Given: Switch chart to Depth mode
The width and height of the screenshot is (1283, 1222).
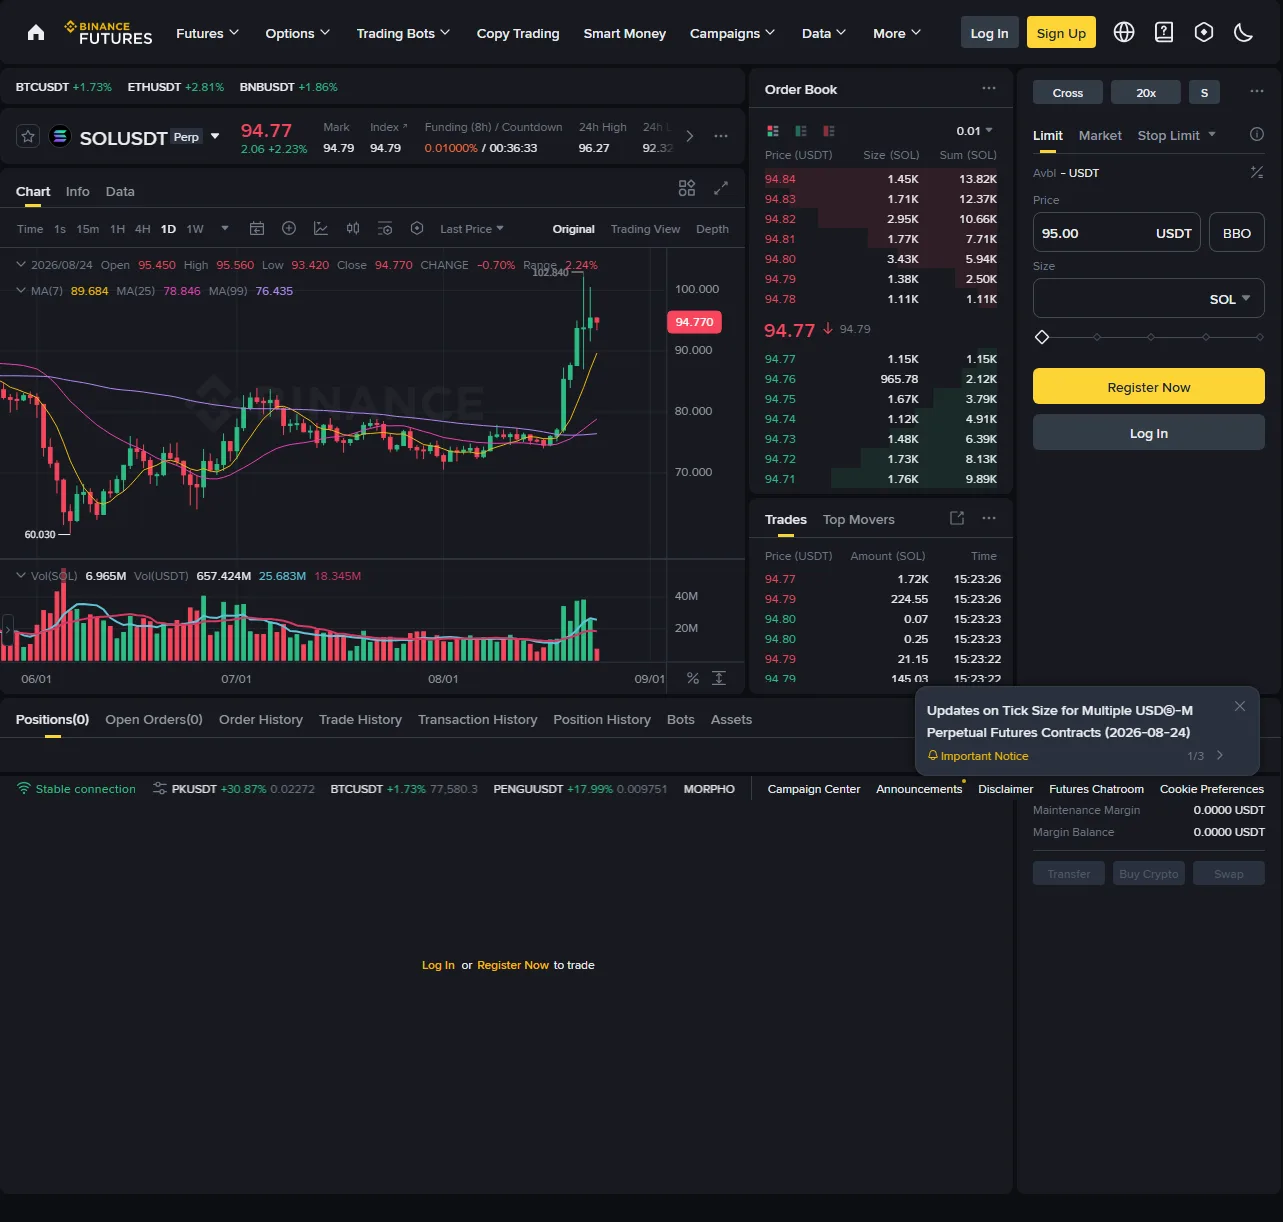Looking at the screenshot, I should pos(712,229).
